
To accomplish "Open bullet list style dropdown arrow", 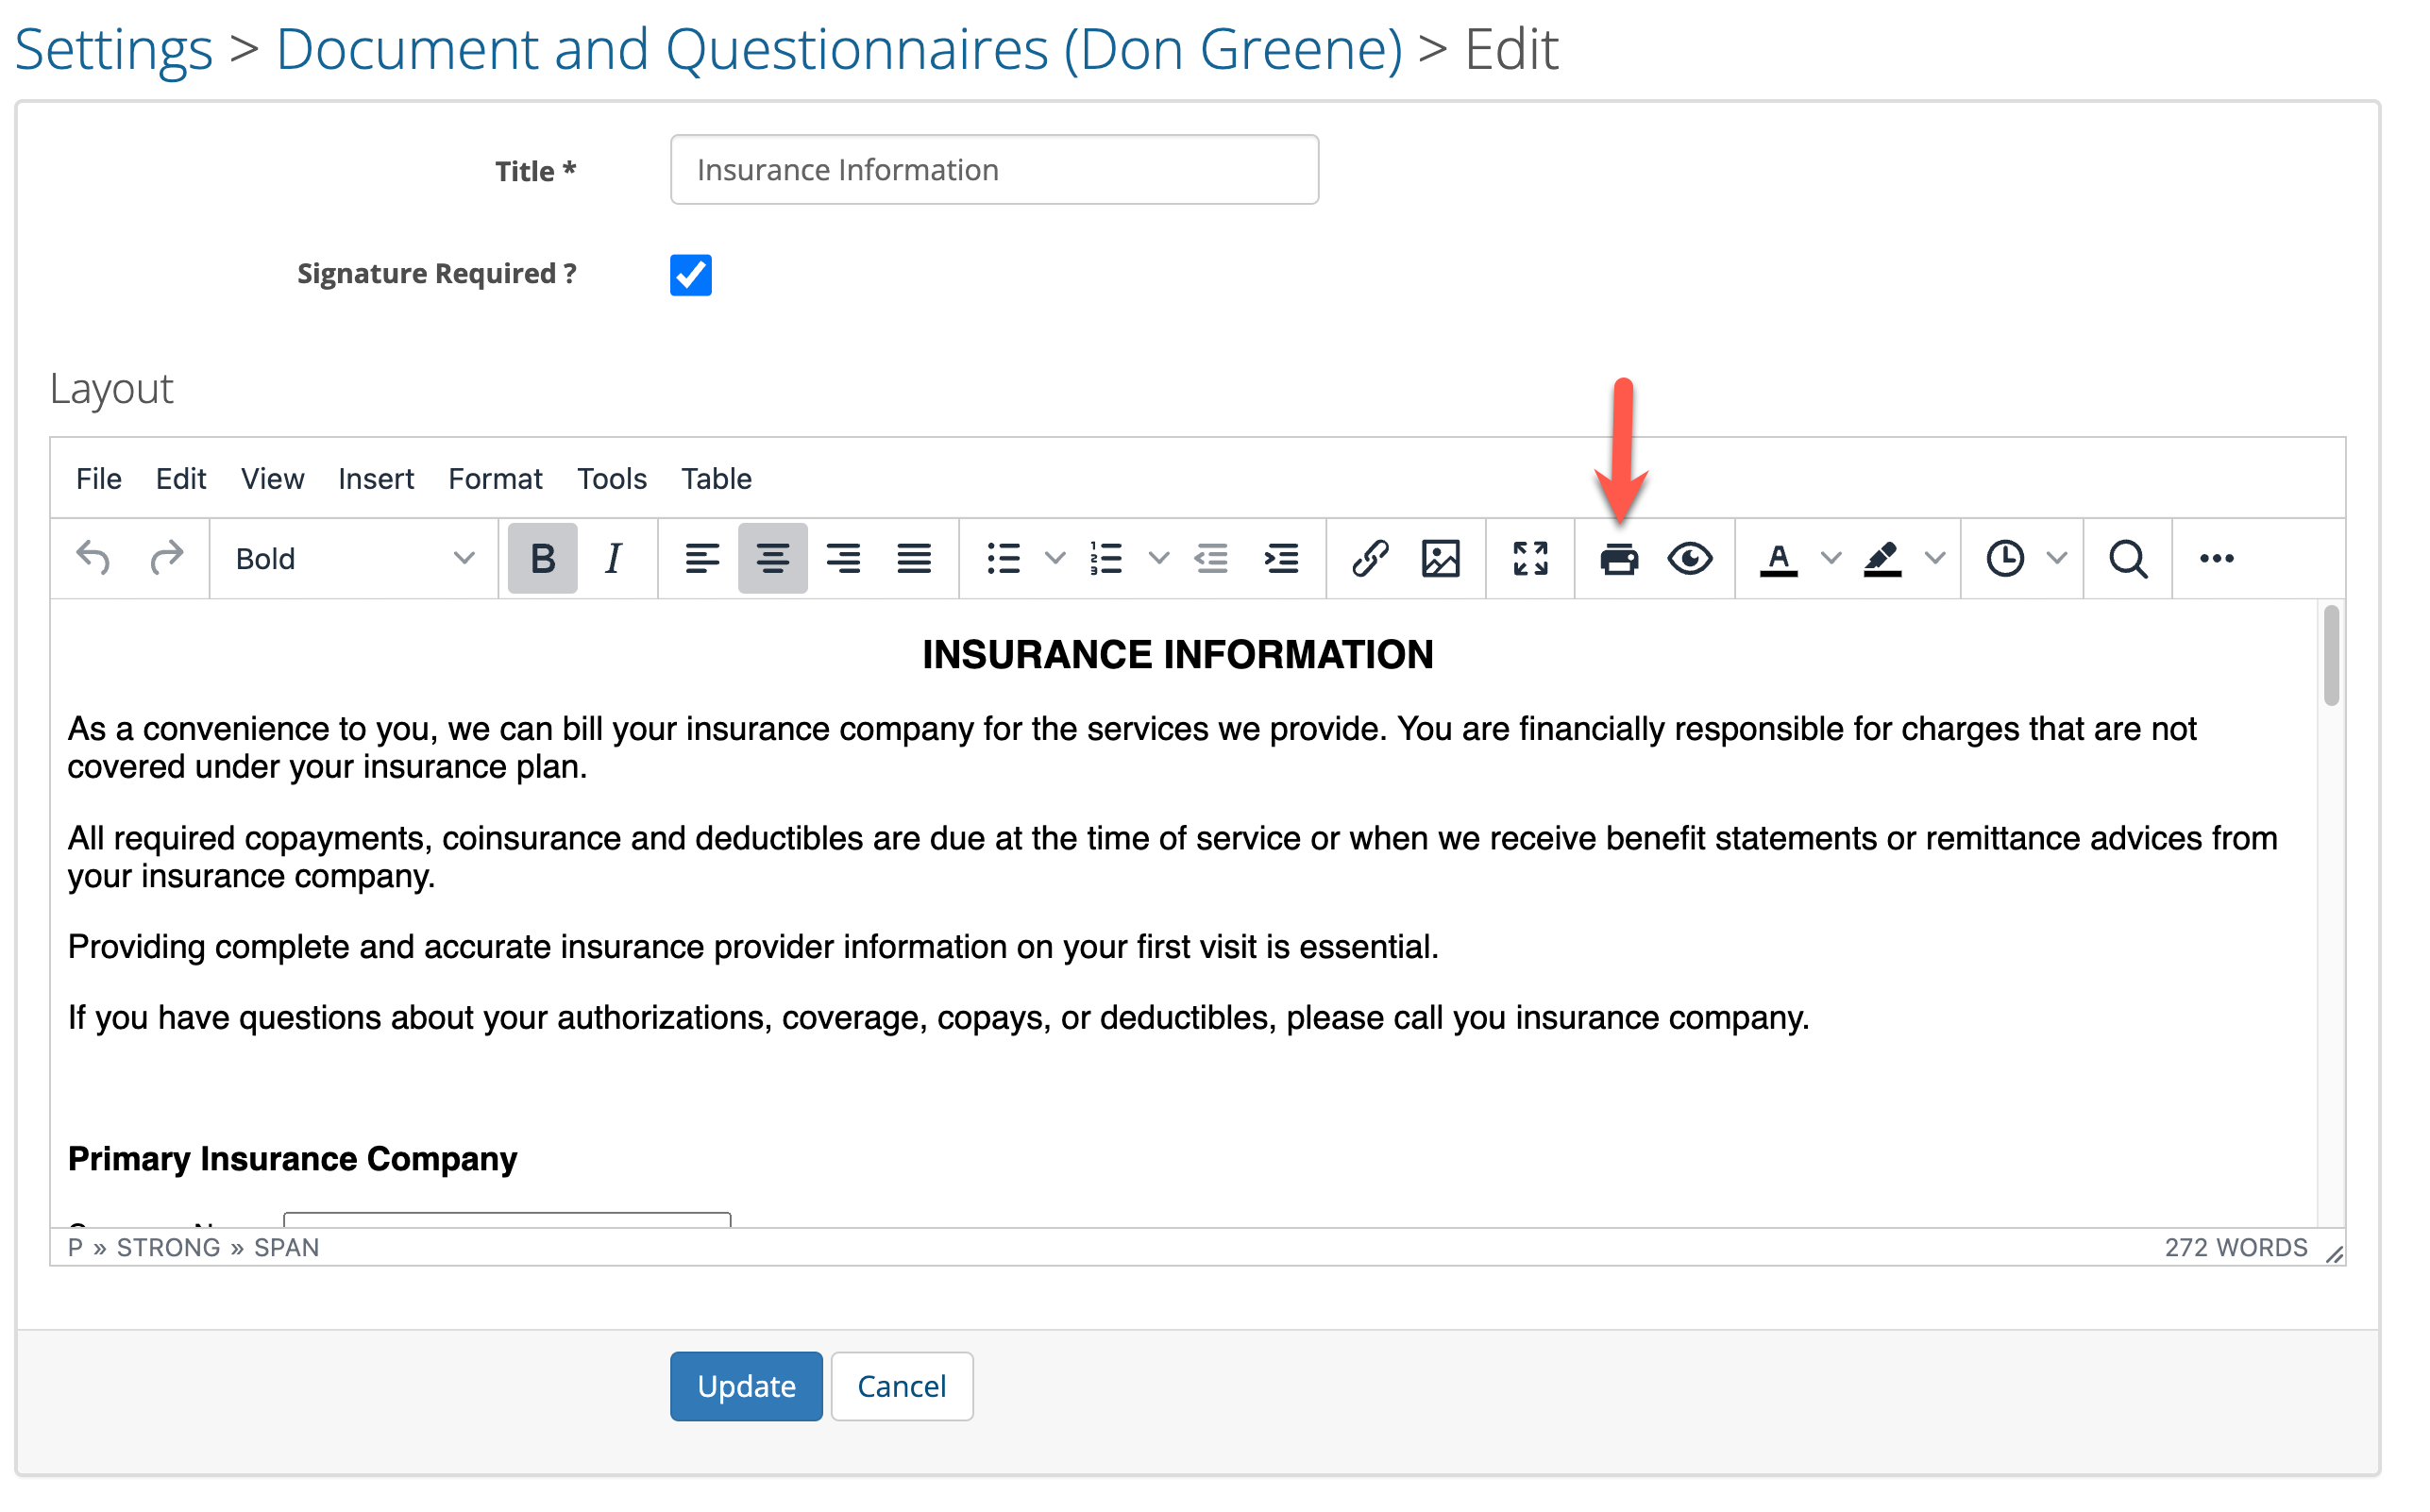I will pyautogui.click(x=1055, y=559).
